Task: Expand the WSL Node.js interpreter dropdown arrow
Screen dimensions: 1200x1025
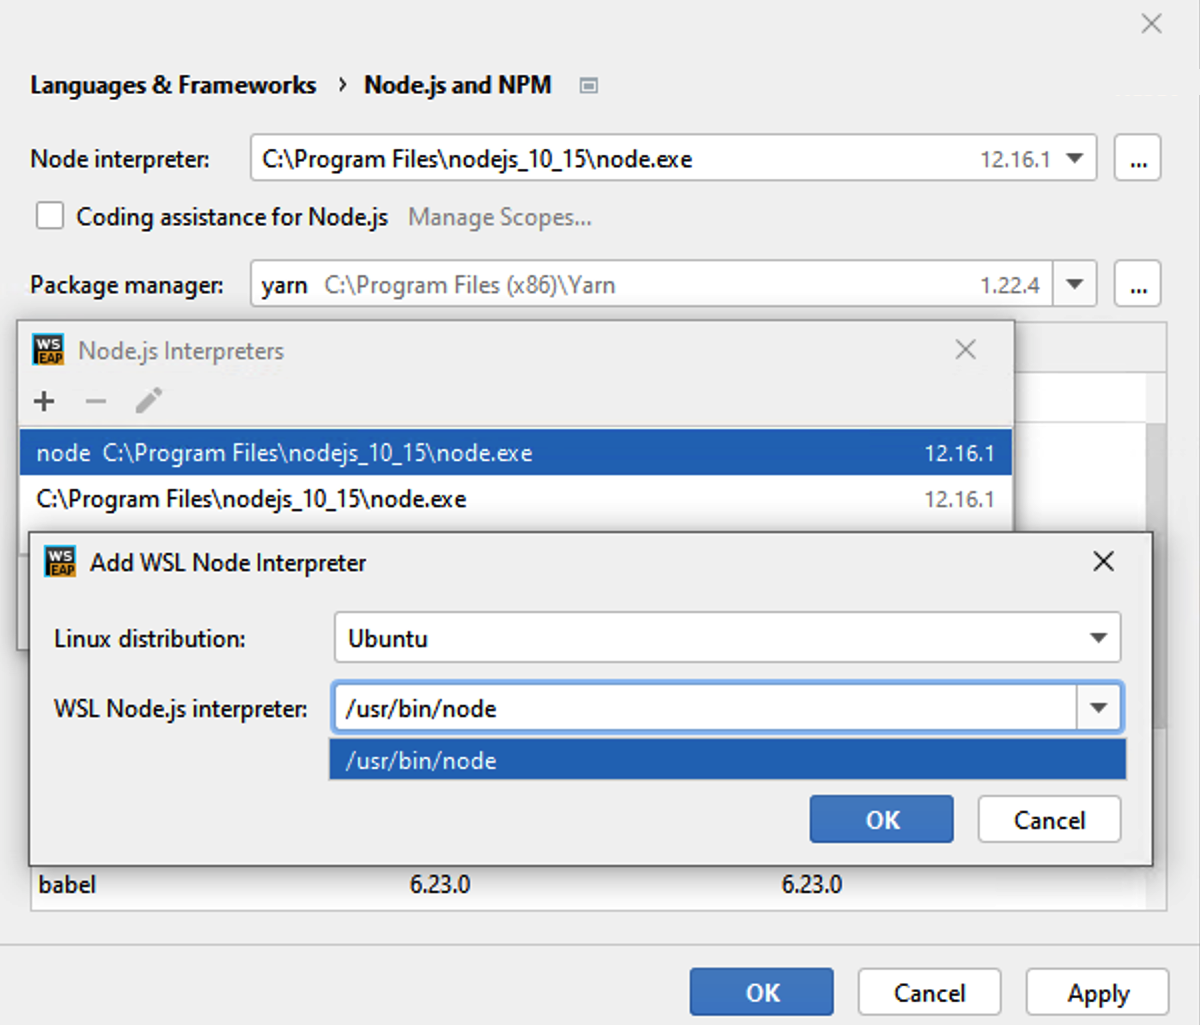Action: 1098,708
